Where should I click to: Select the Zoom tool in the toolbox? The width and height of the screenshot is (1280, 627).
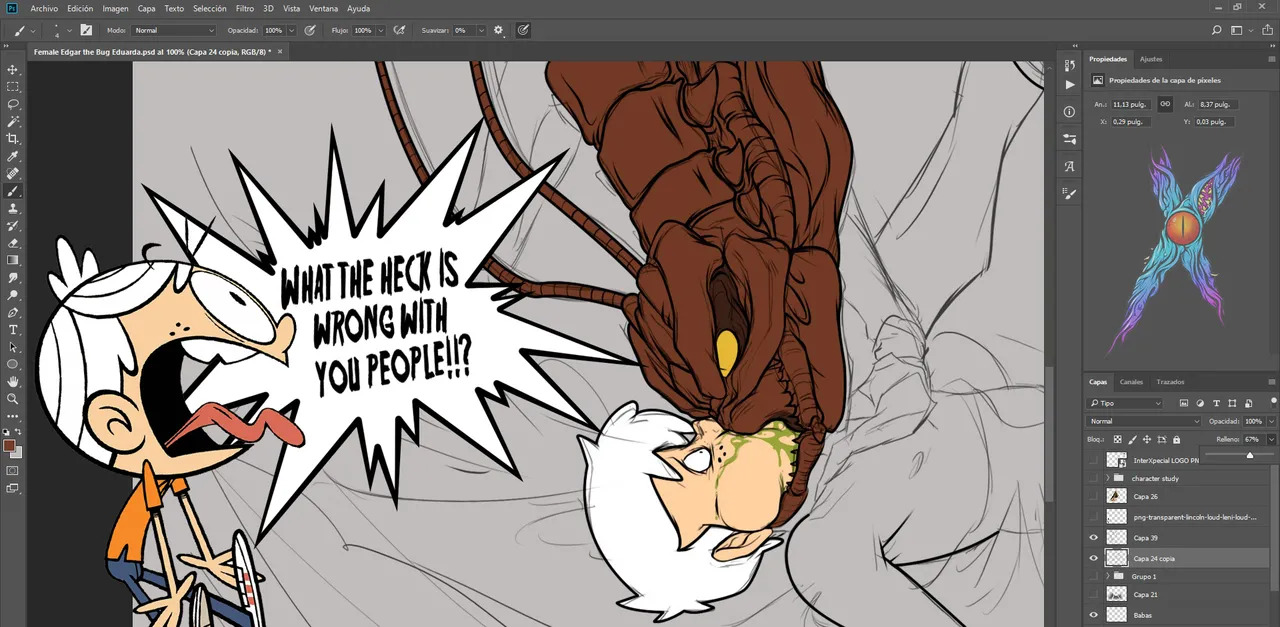[x=13, y=399]
